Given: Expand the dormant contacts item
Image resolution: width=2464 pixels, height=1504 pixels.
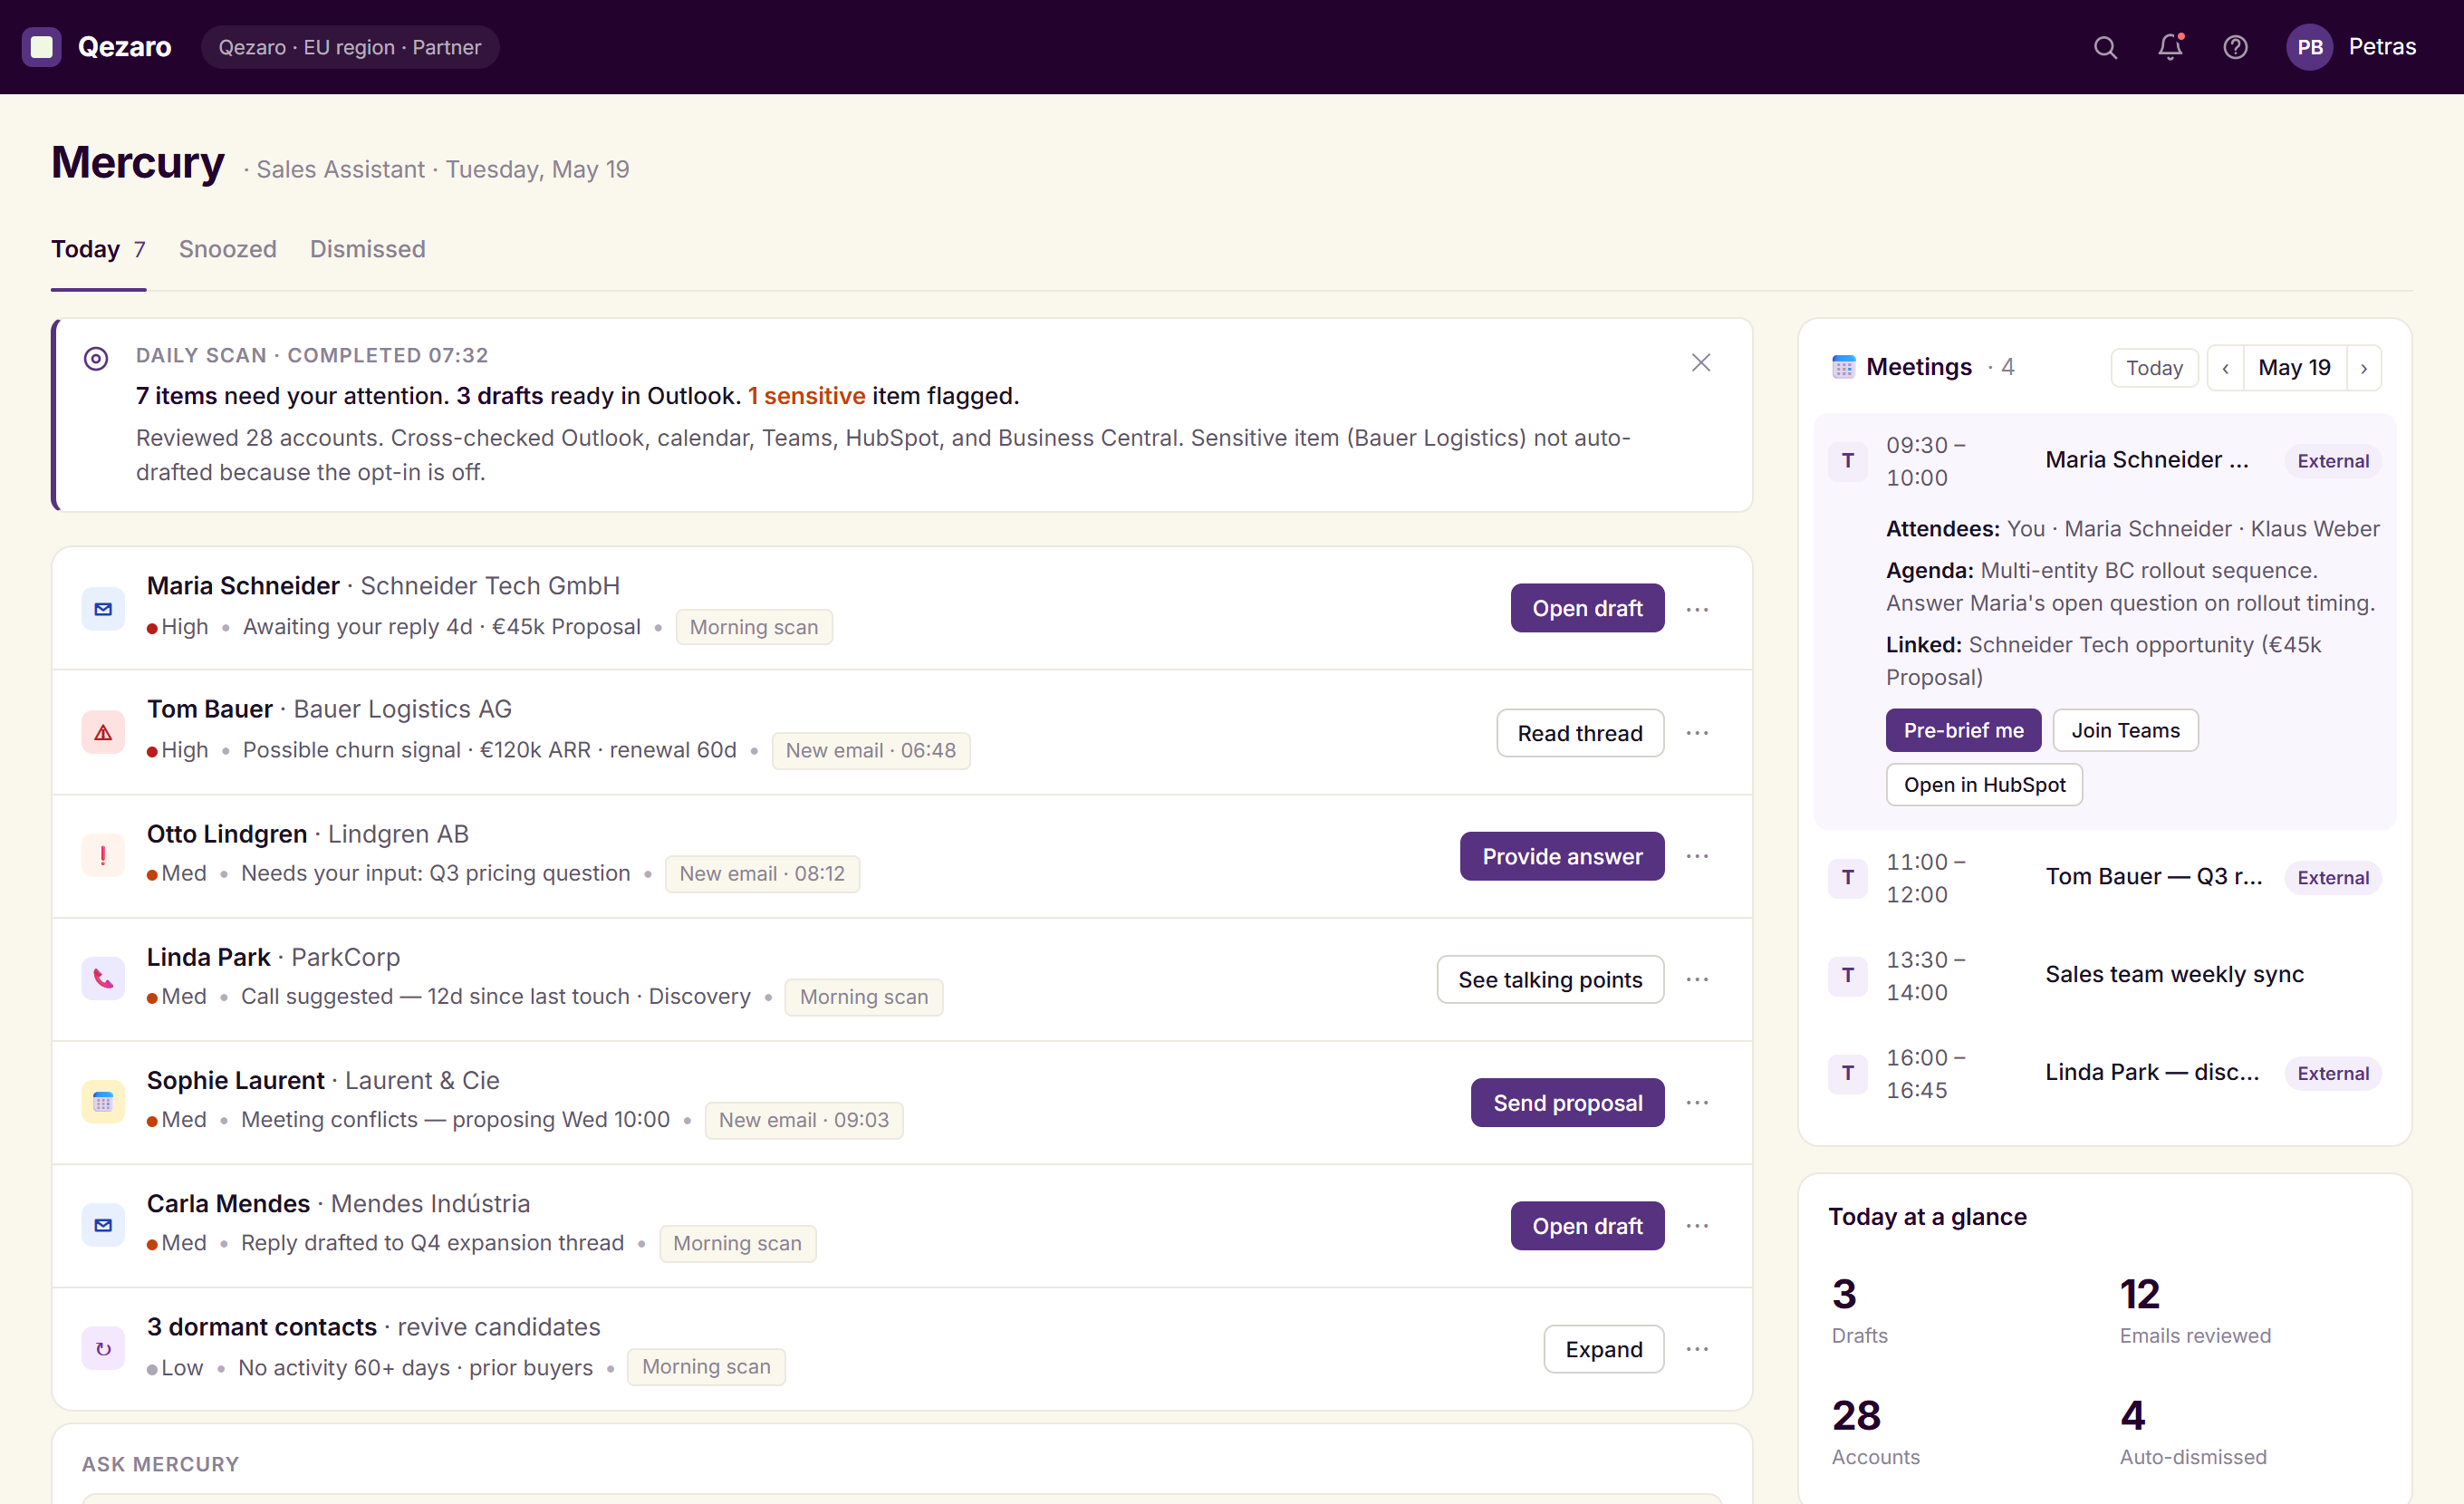Looking at the screenshot, I should pos(1604,1349).
